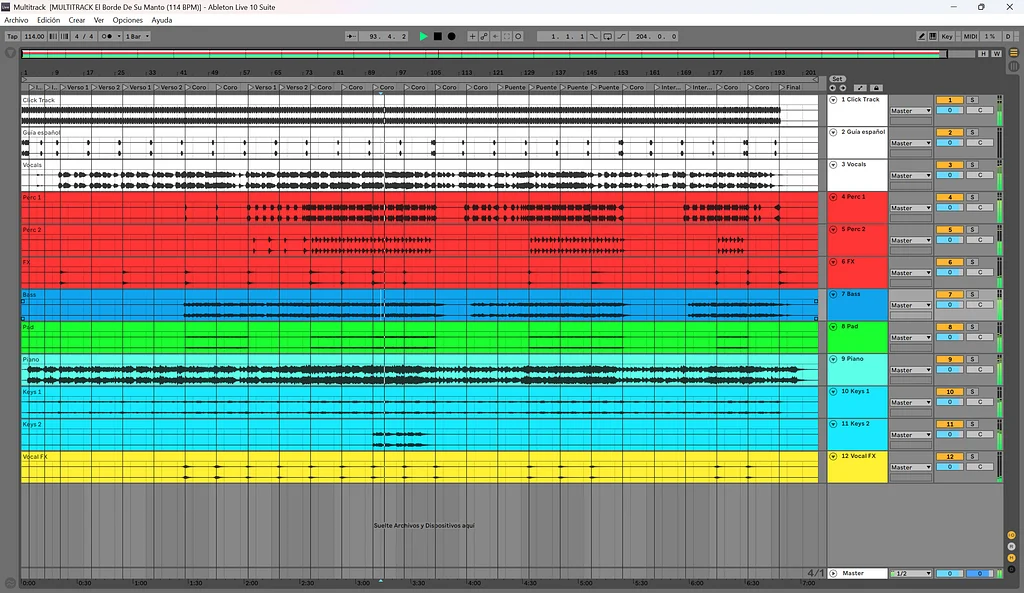Click the 4 / 4 time signature field

pyautogui.click(x=84, y=37)
